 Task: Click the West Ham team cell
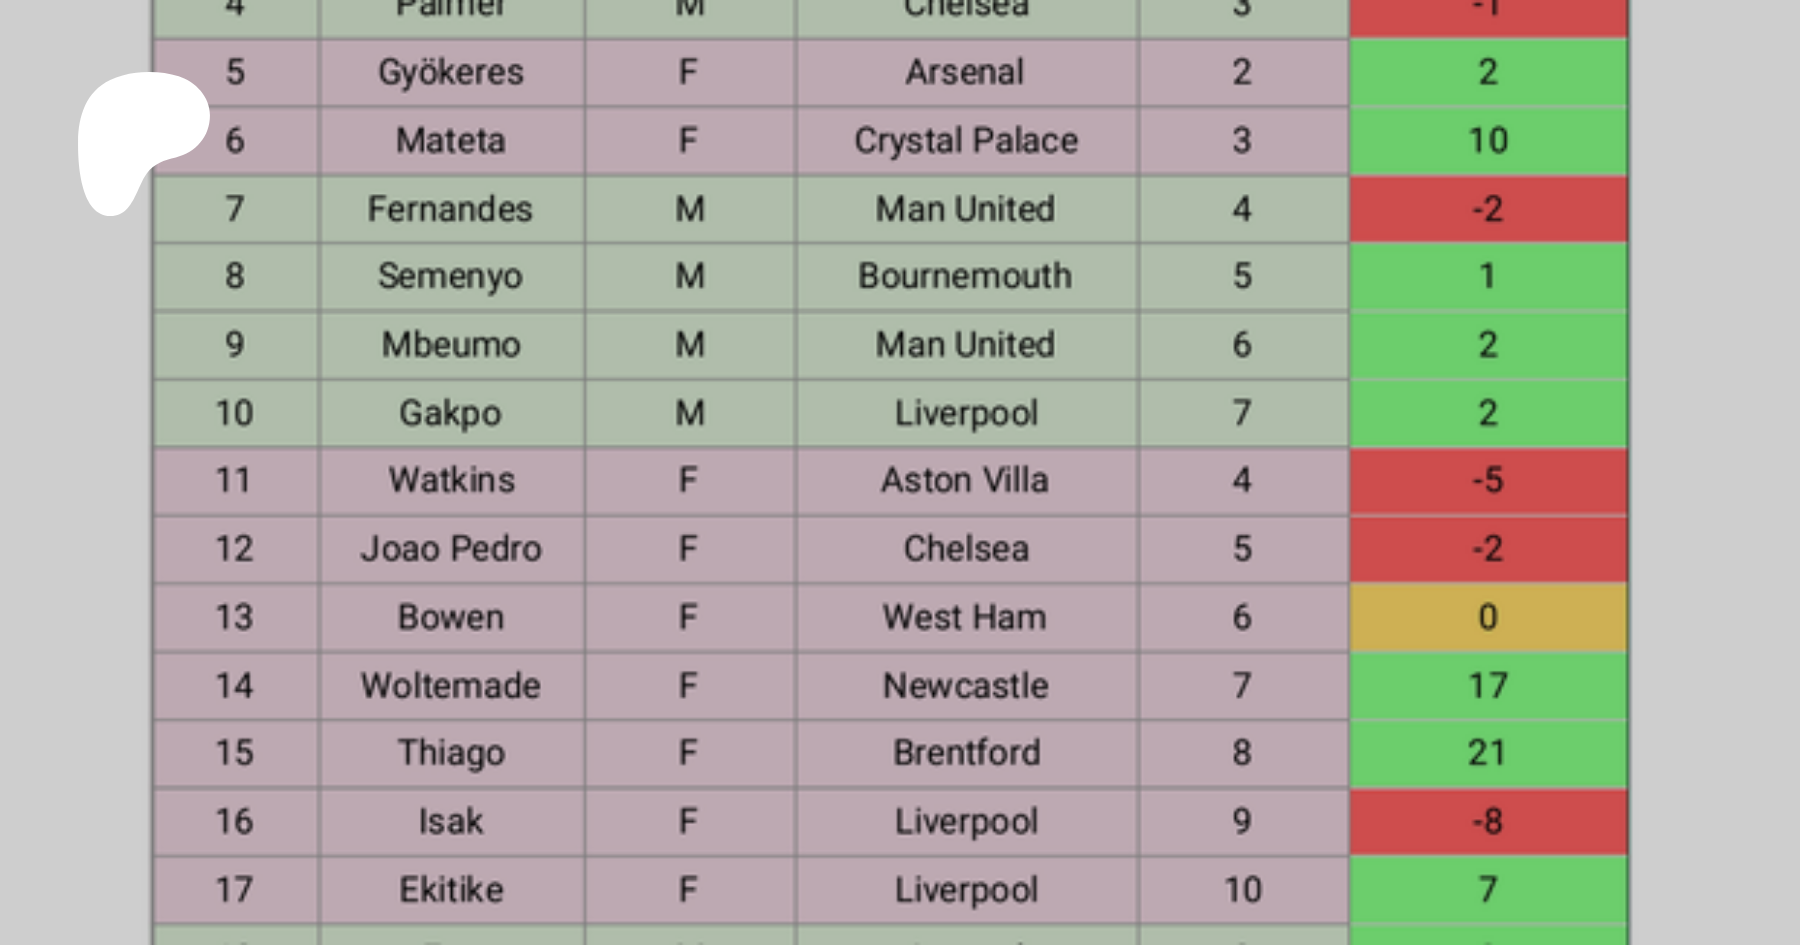tap(966, 617)
